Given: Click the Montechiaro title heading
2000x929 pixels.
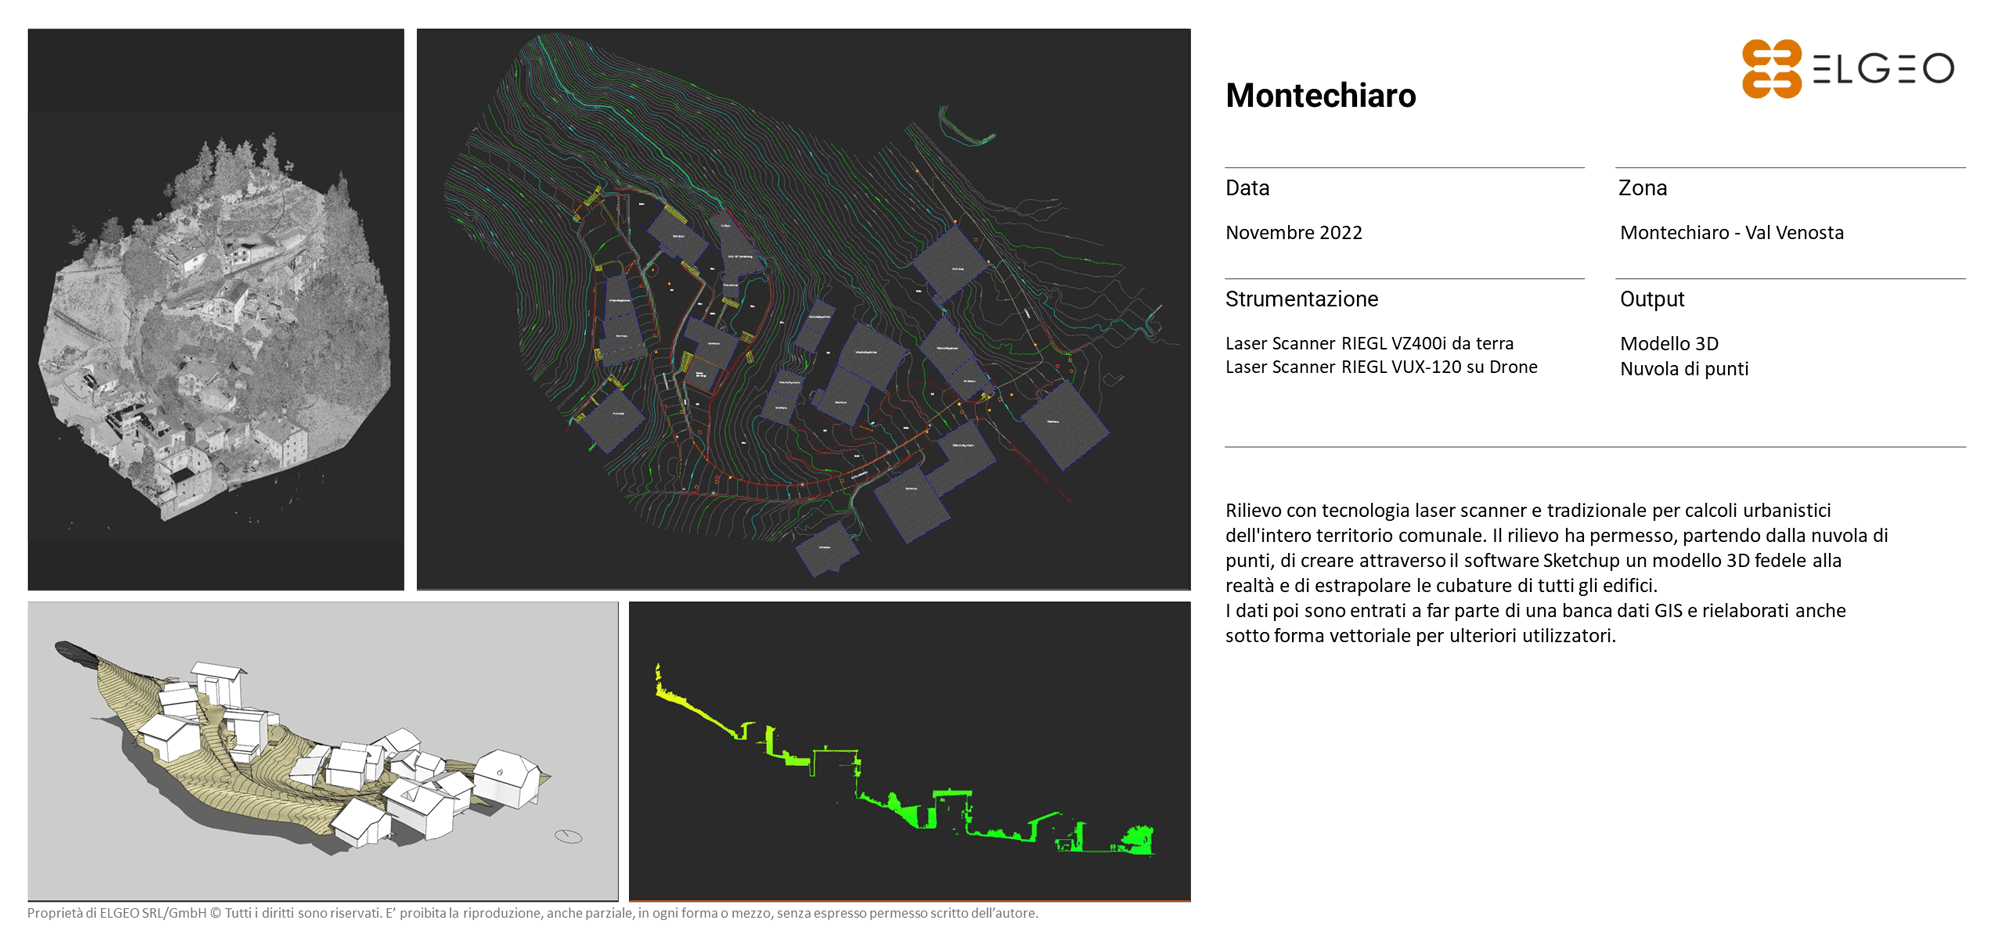Looking at the screenshot, I should 1320,96.
